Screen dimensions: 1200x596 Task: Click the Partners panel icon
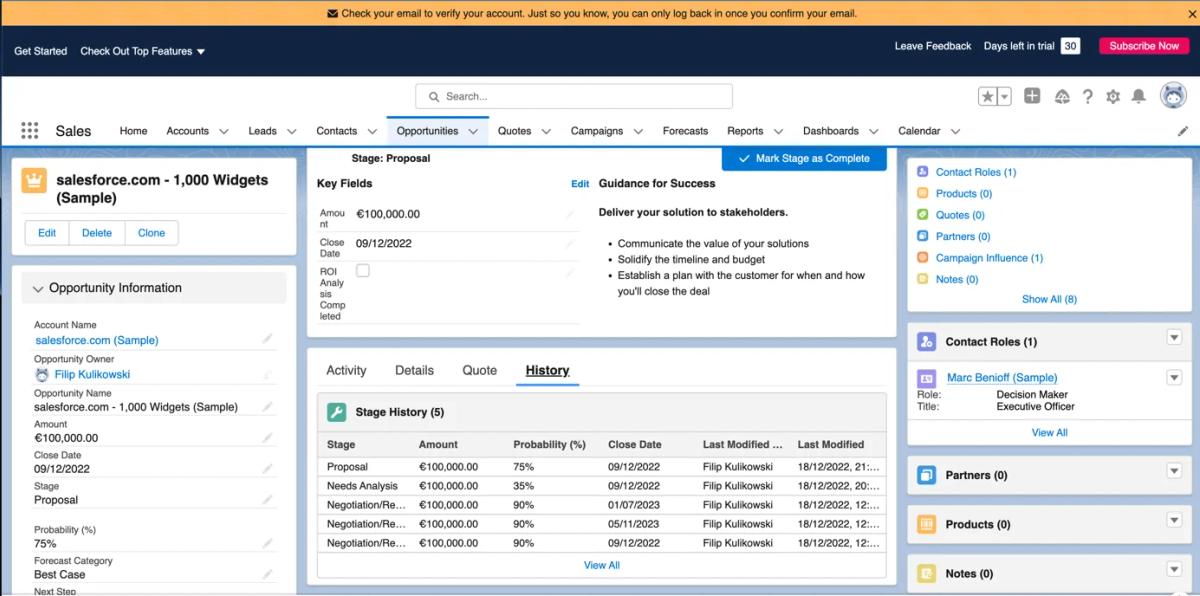click(x=927, y=475)
